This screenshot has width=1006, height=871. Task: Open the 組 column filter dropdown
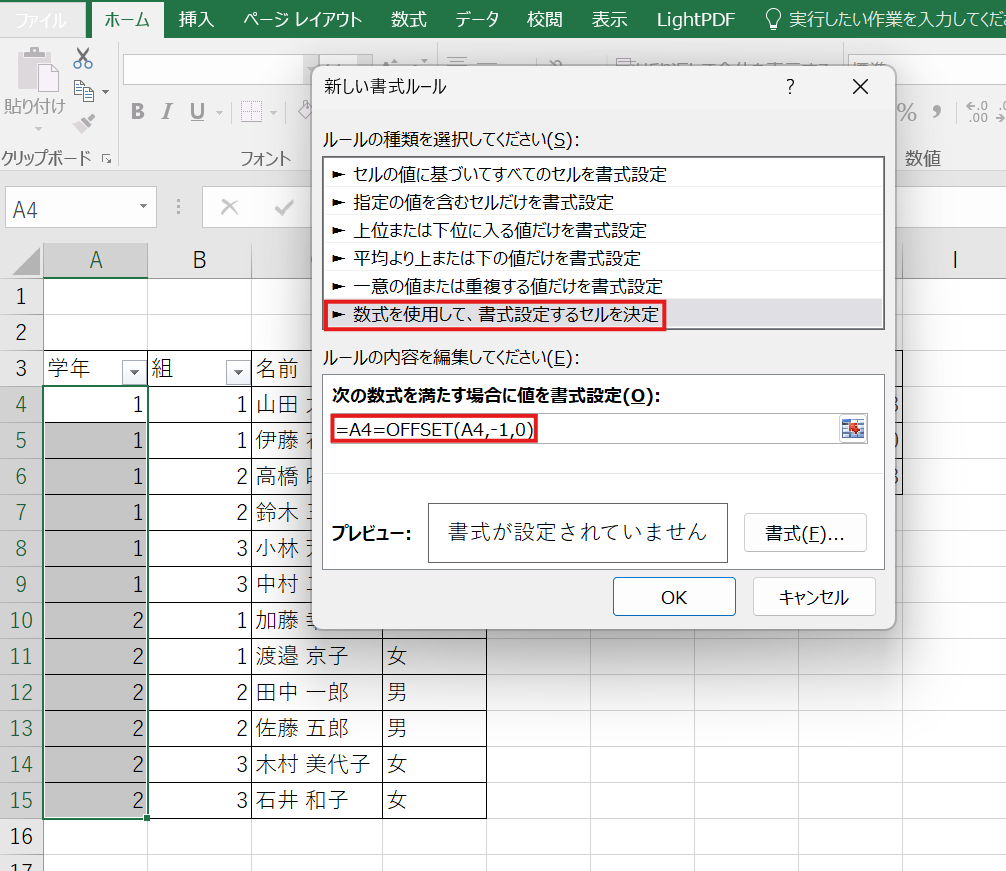(x=238, y=371)
